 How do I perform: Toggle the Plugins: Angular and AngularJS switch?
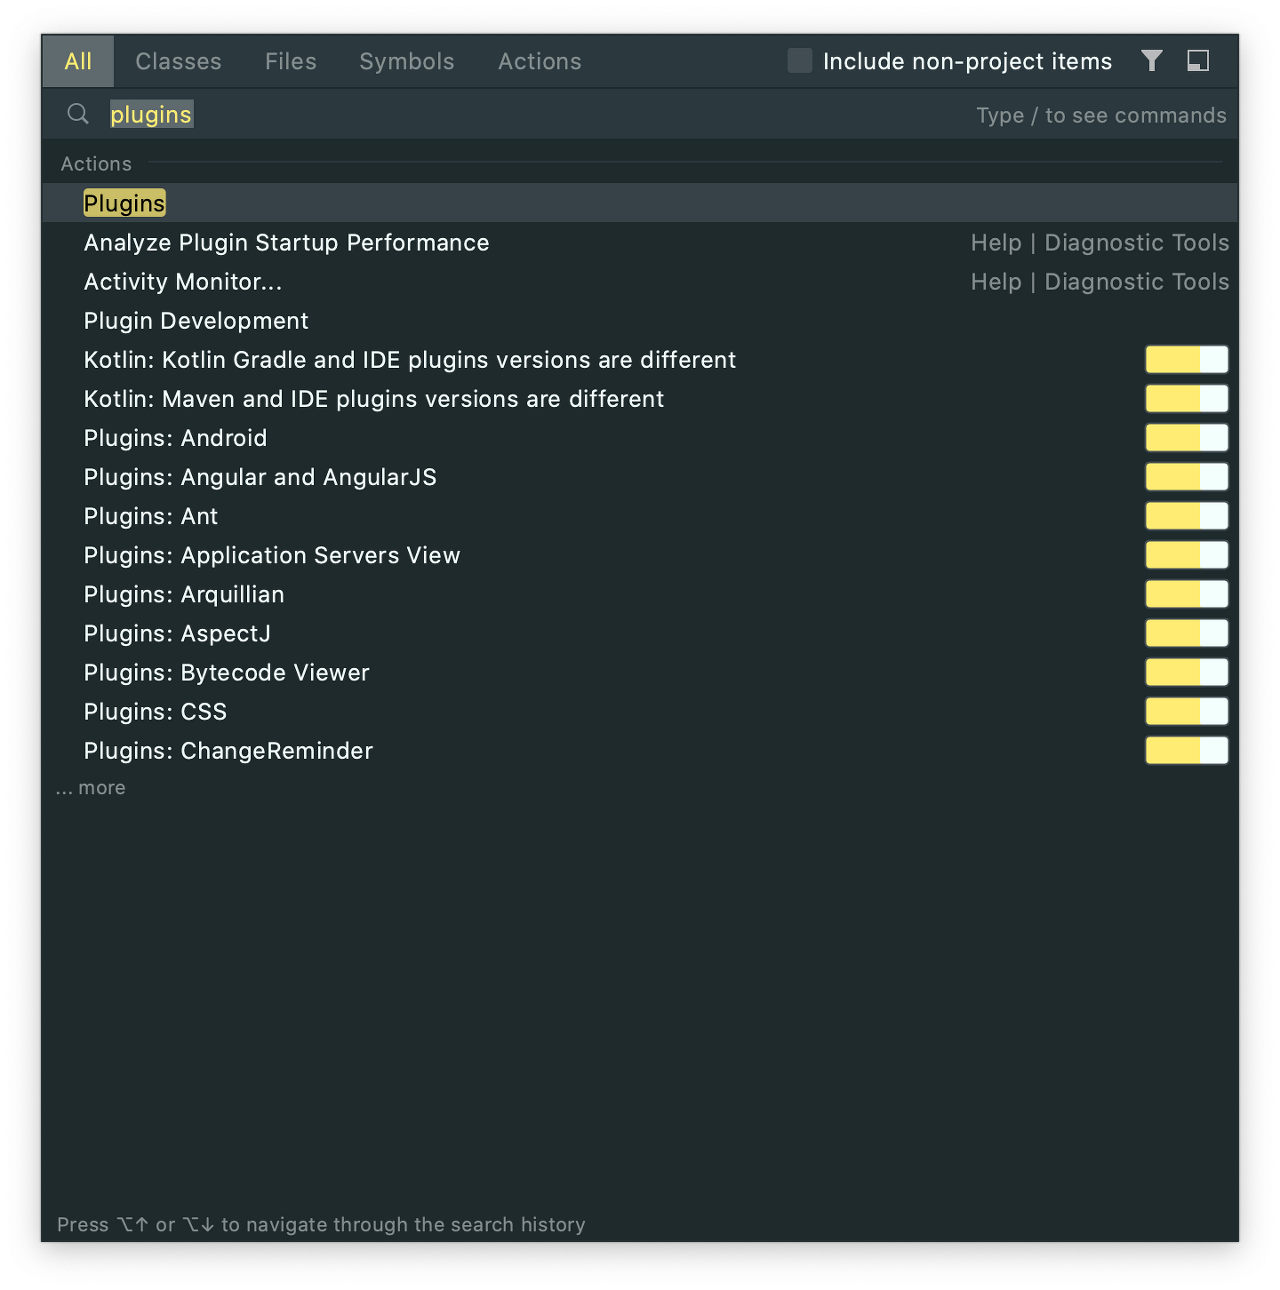1187,477
